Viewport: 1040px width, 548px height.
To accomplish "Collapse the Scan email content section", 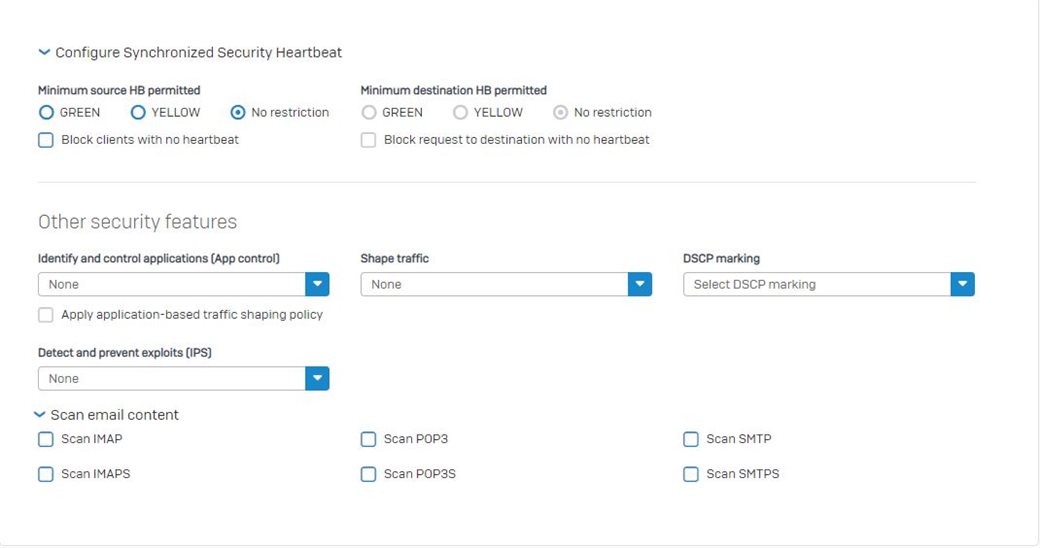I will (39, 415).
